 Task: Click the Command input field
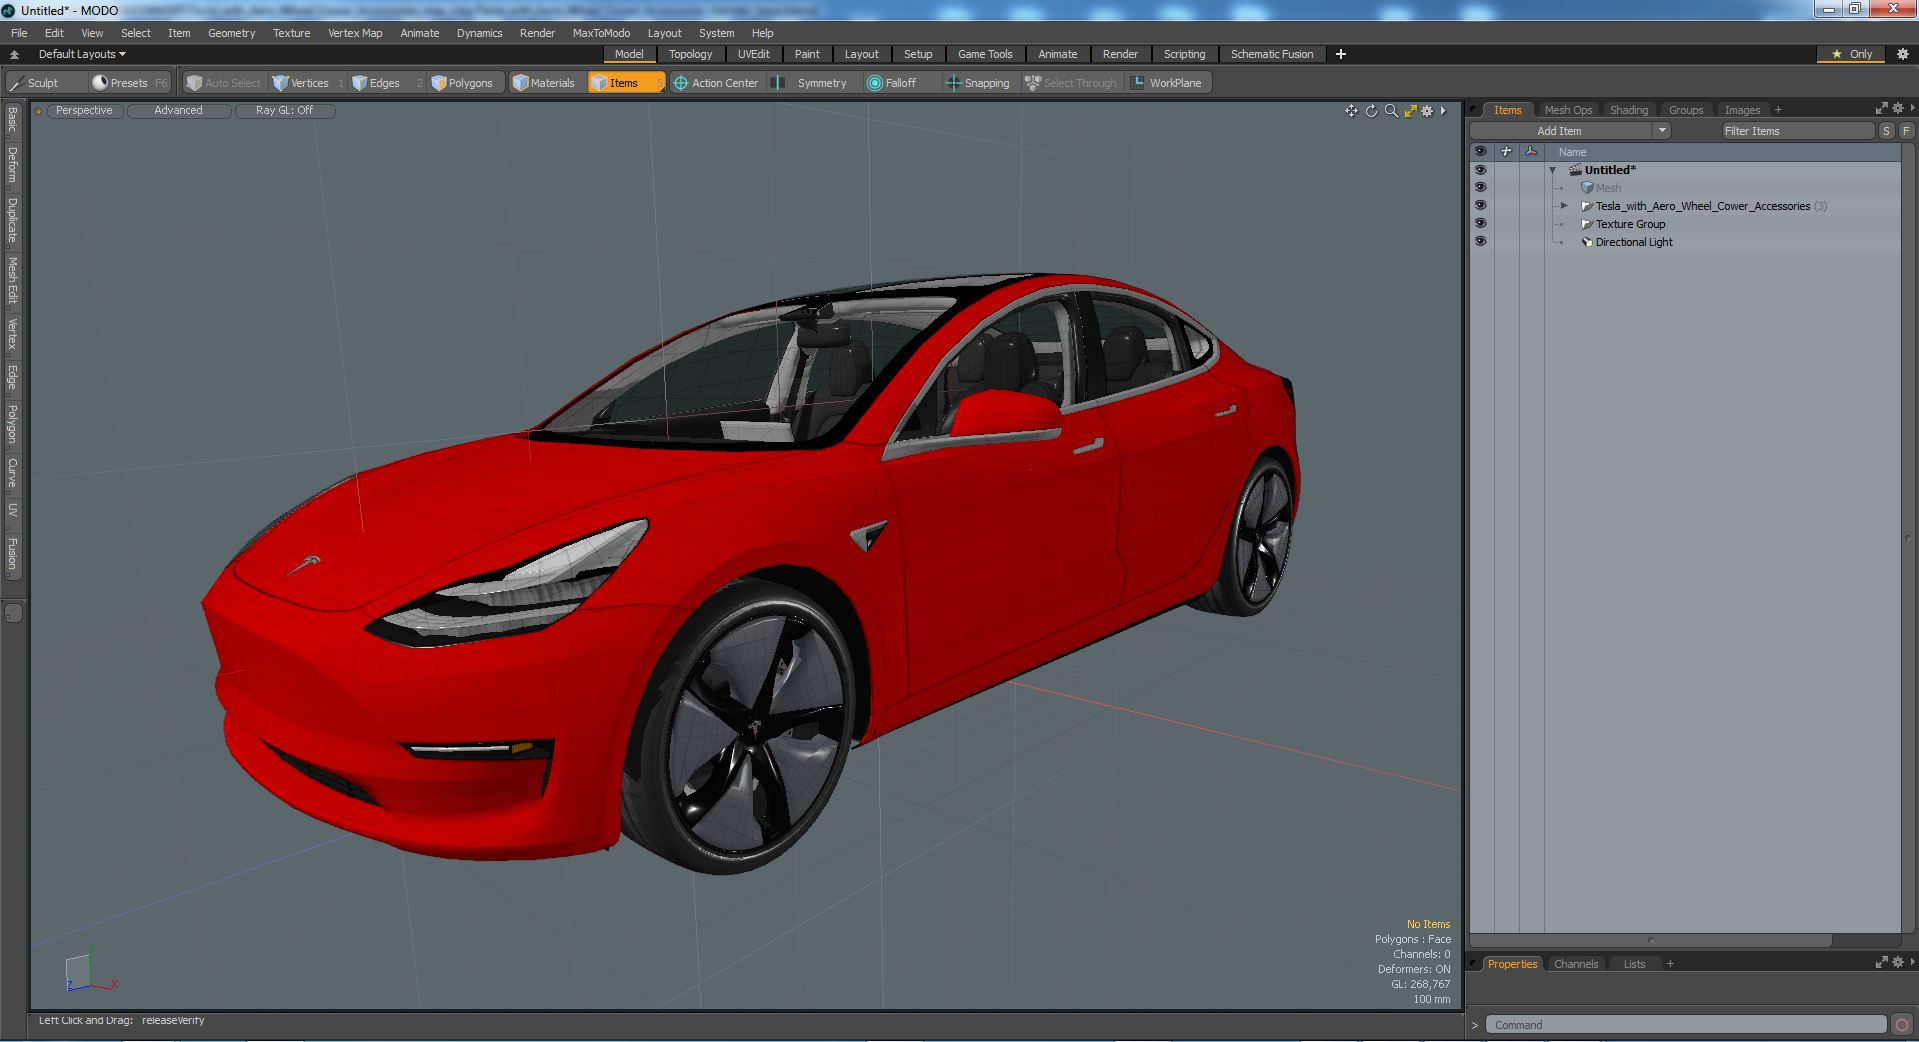click(x=1685, y=1025)
